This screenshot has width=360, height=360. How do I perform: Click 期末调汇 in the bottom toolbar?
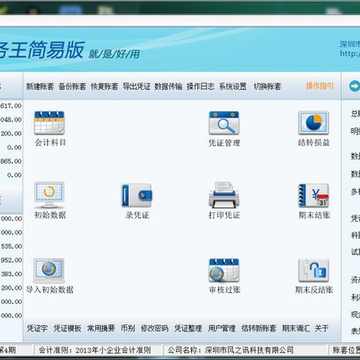point(296,328)
